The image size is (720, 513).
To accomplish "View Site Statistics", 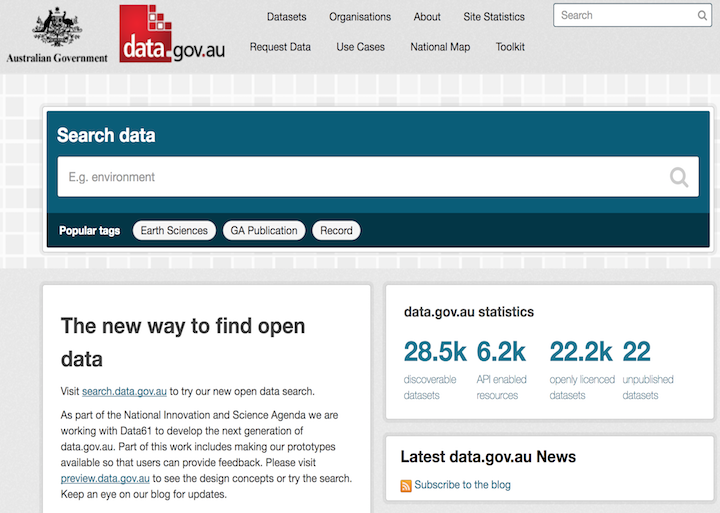I will tap(494, 17).
